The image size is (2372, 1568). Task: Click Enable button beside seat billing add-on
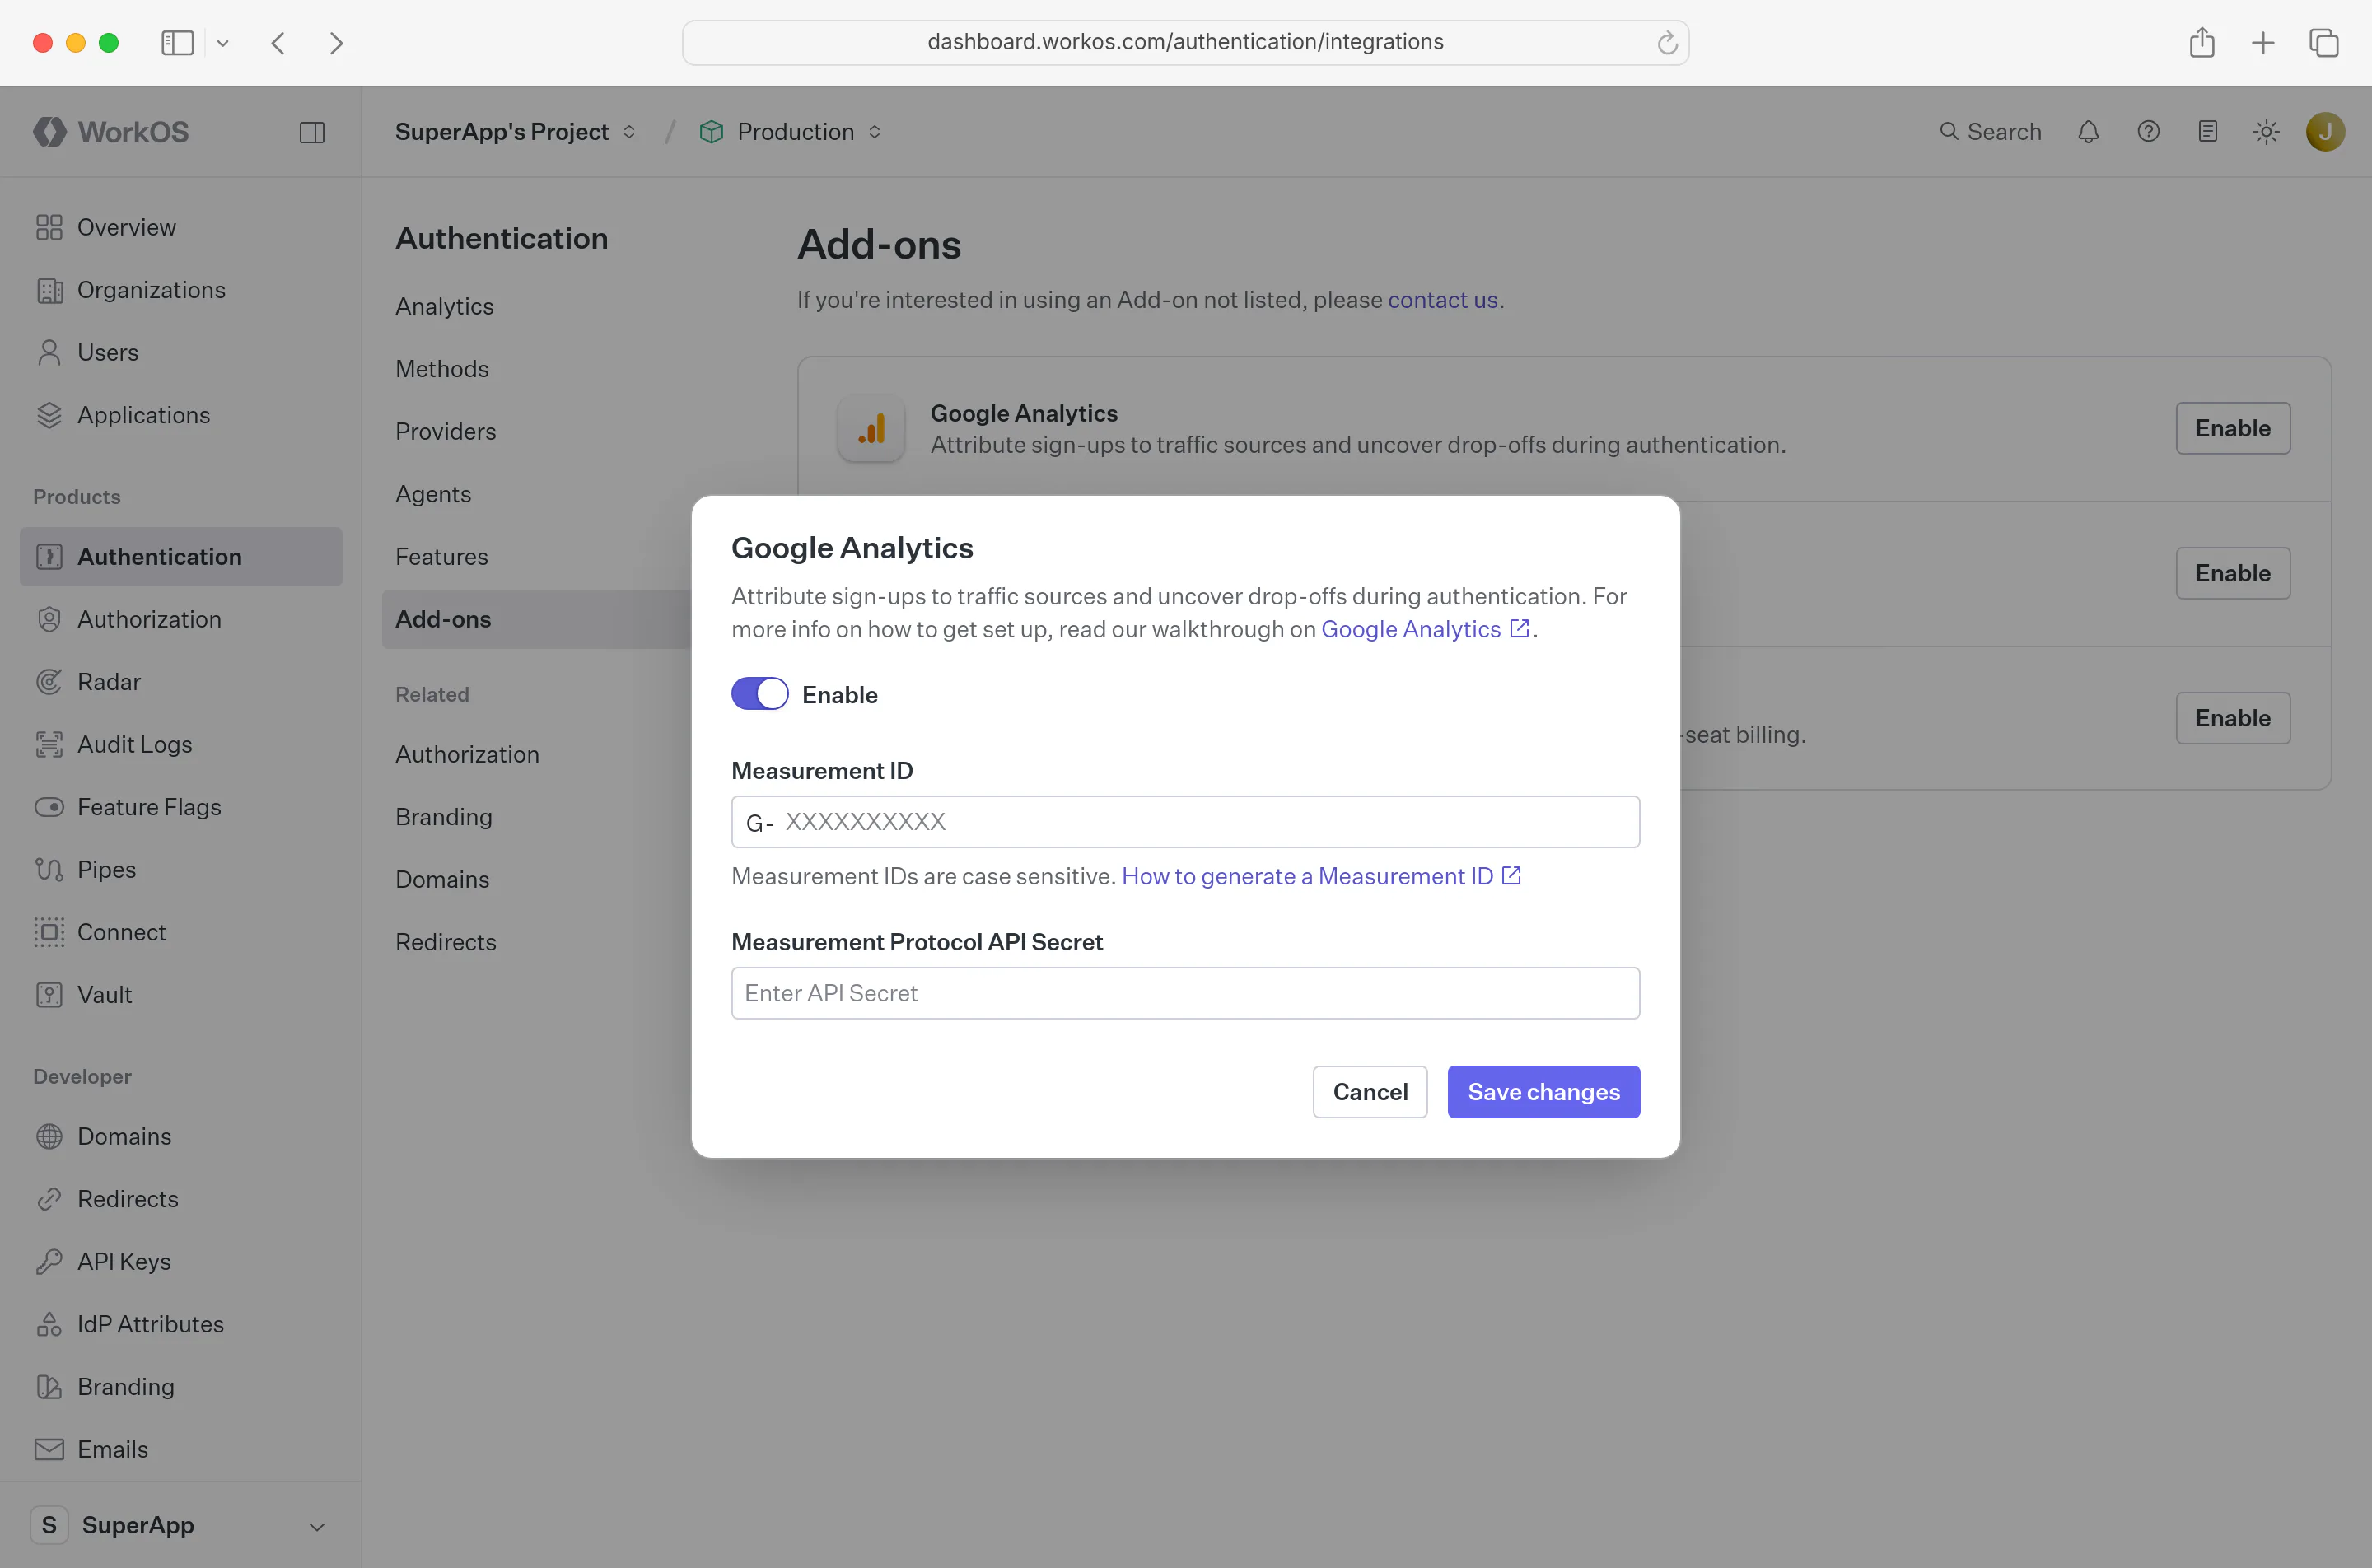[x=2232, y=718]
